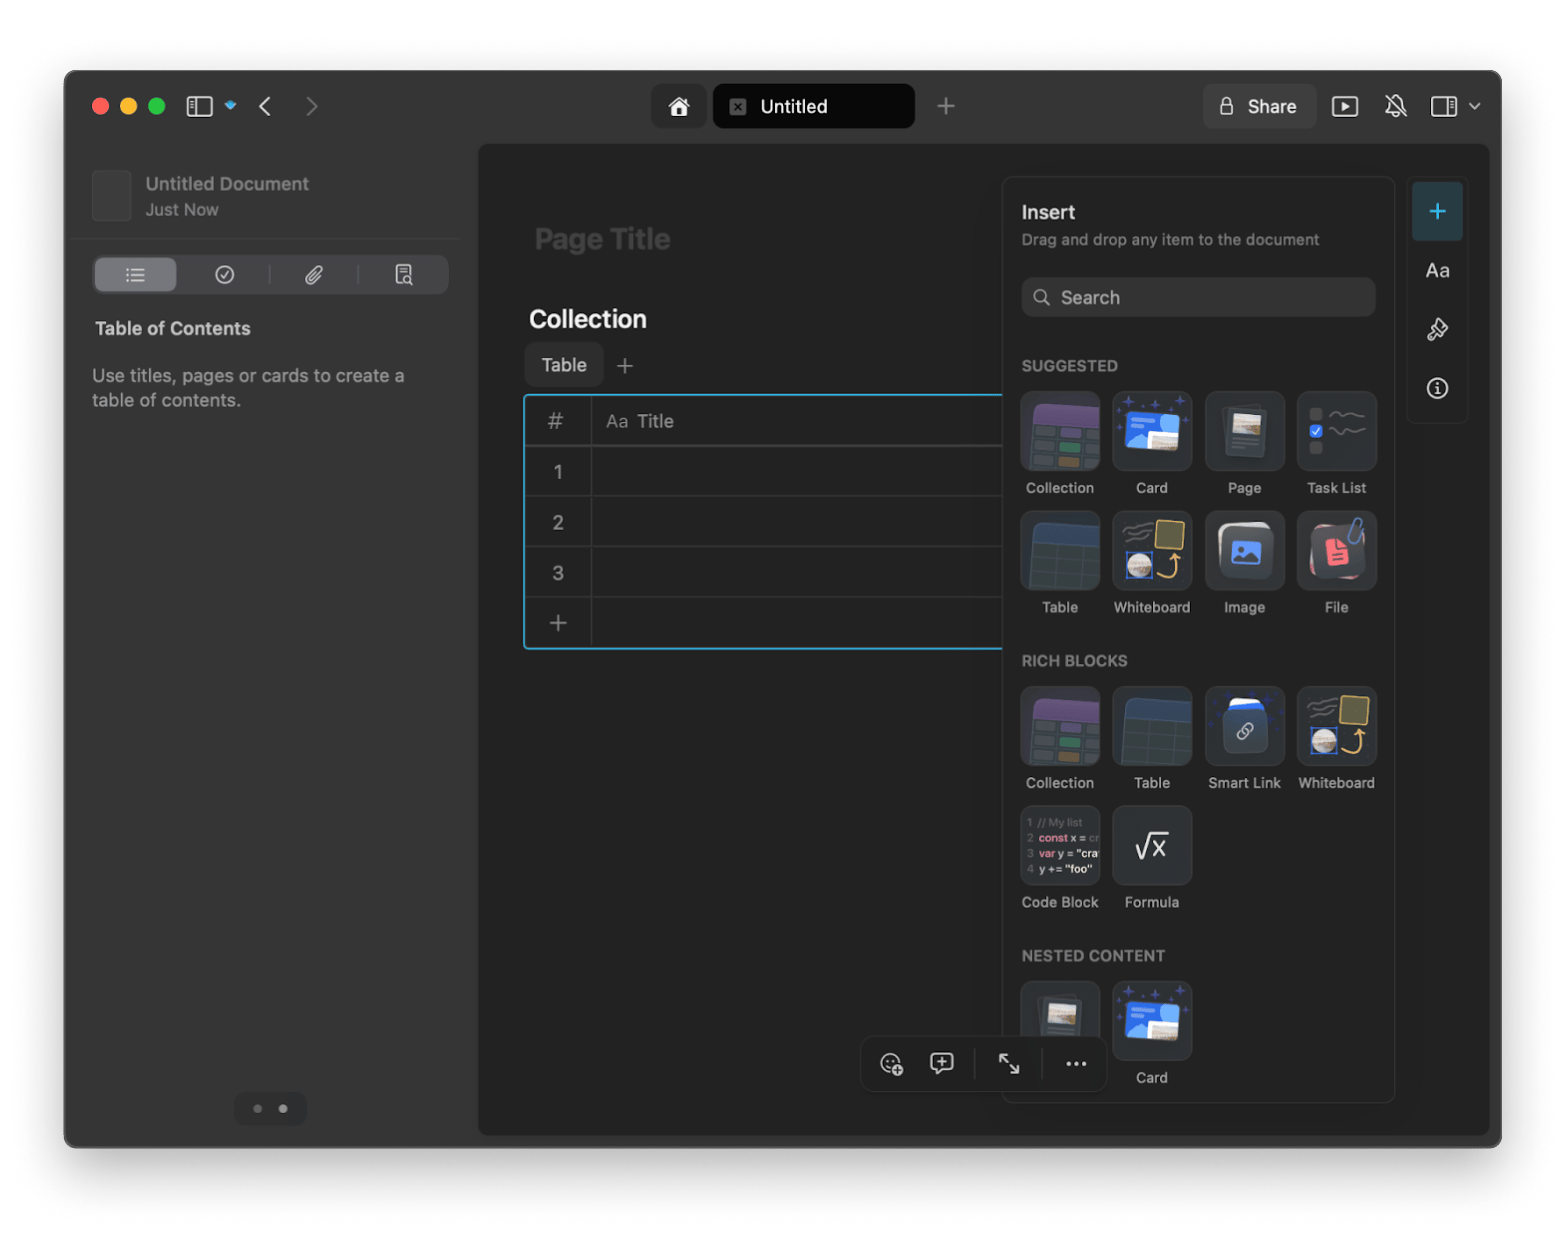Select the Formula rich block thumbnail

coord(1152,847)
